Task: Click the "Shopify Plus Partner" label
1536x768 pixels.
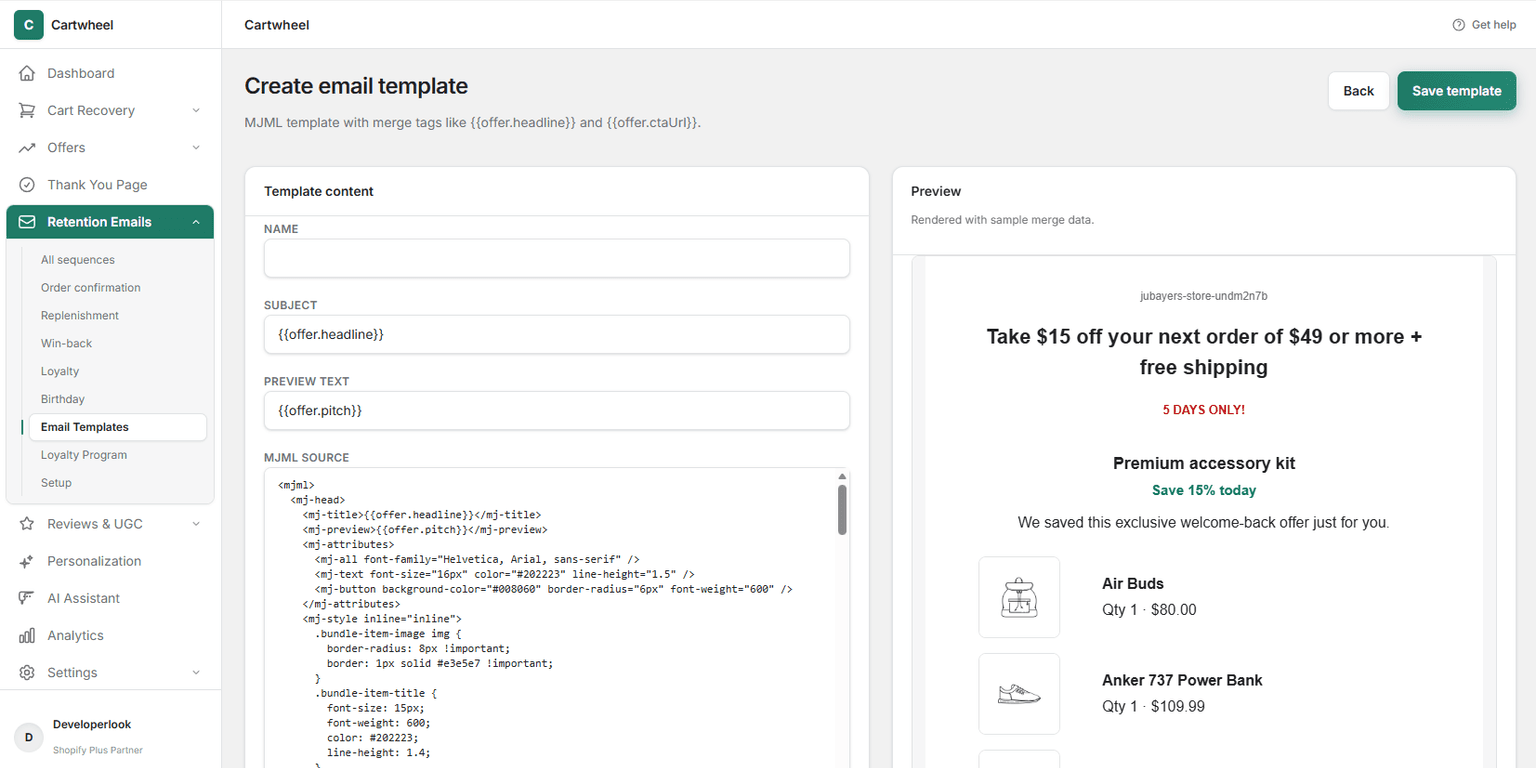Action: pos(98,750)
